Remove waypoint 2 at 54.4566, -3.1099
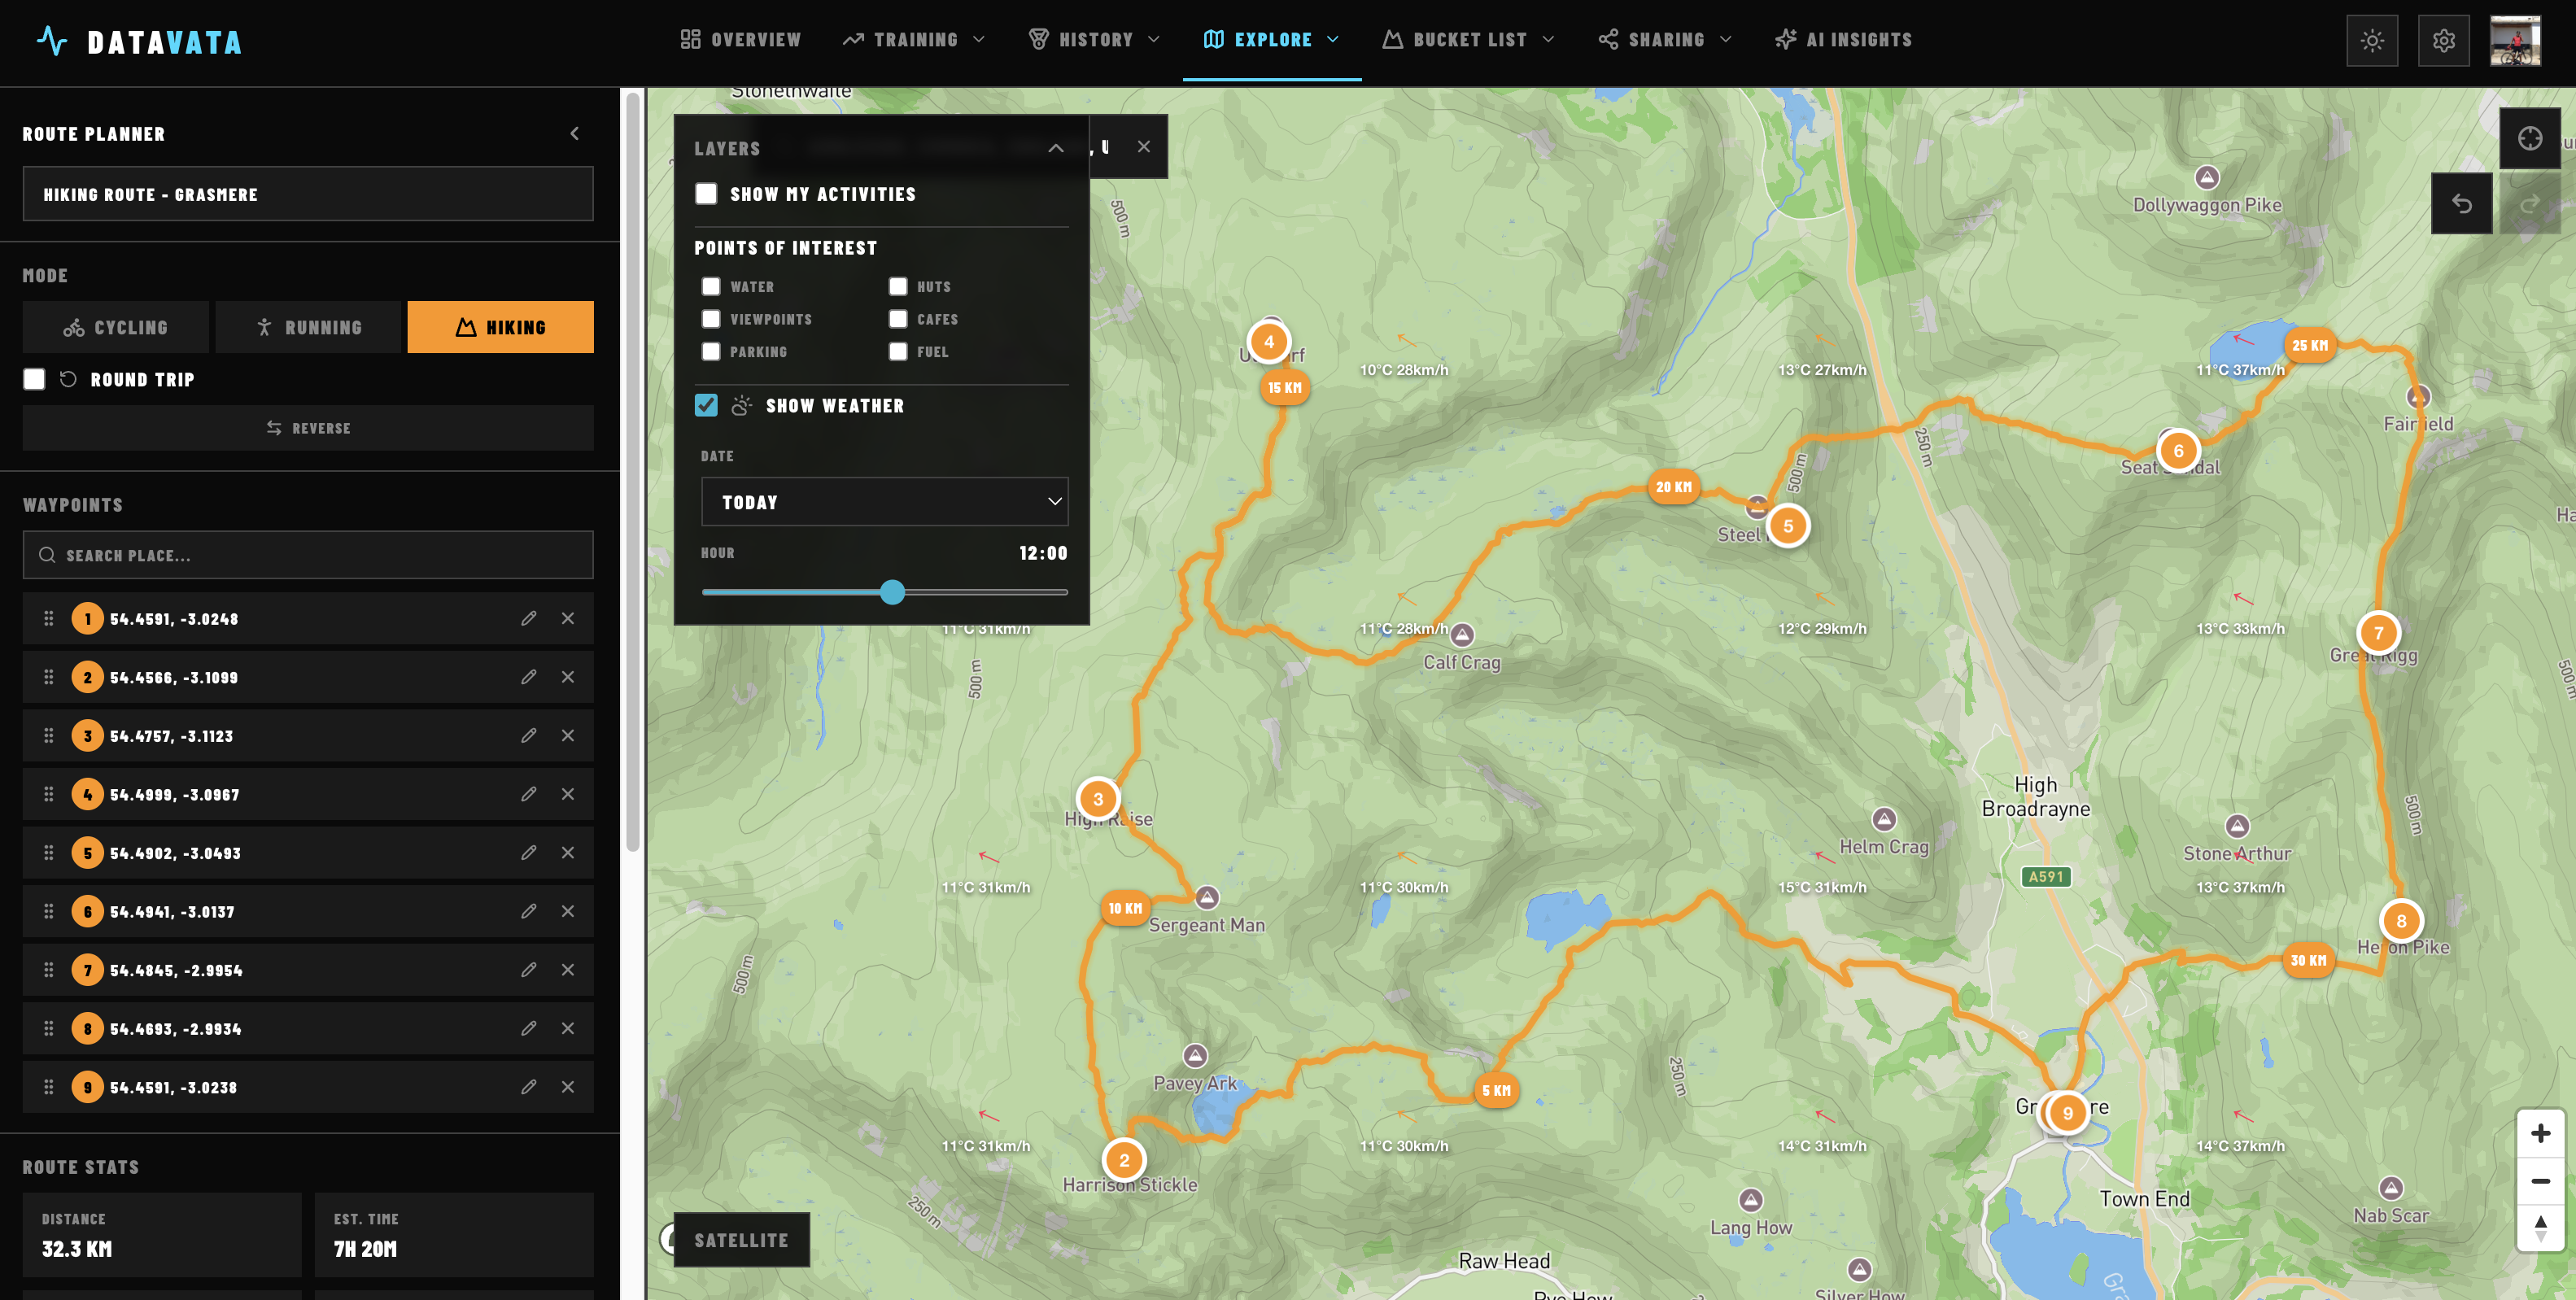Screen dimensions: 2576x1300 (567, 677)
